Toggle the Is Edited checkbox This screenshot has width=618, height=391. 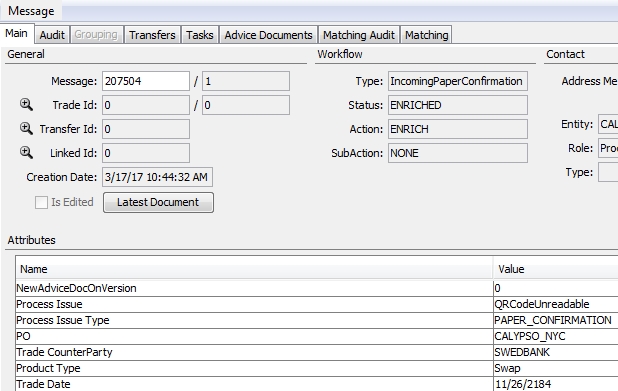[41, 203]
